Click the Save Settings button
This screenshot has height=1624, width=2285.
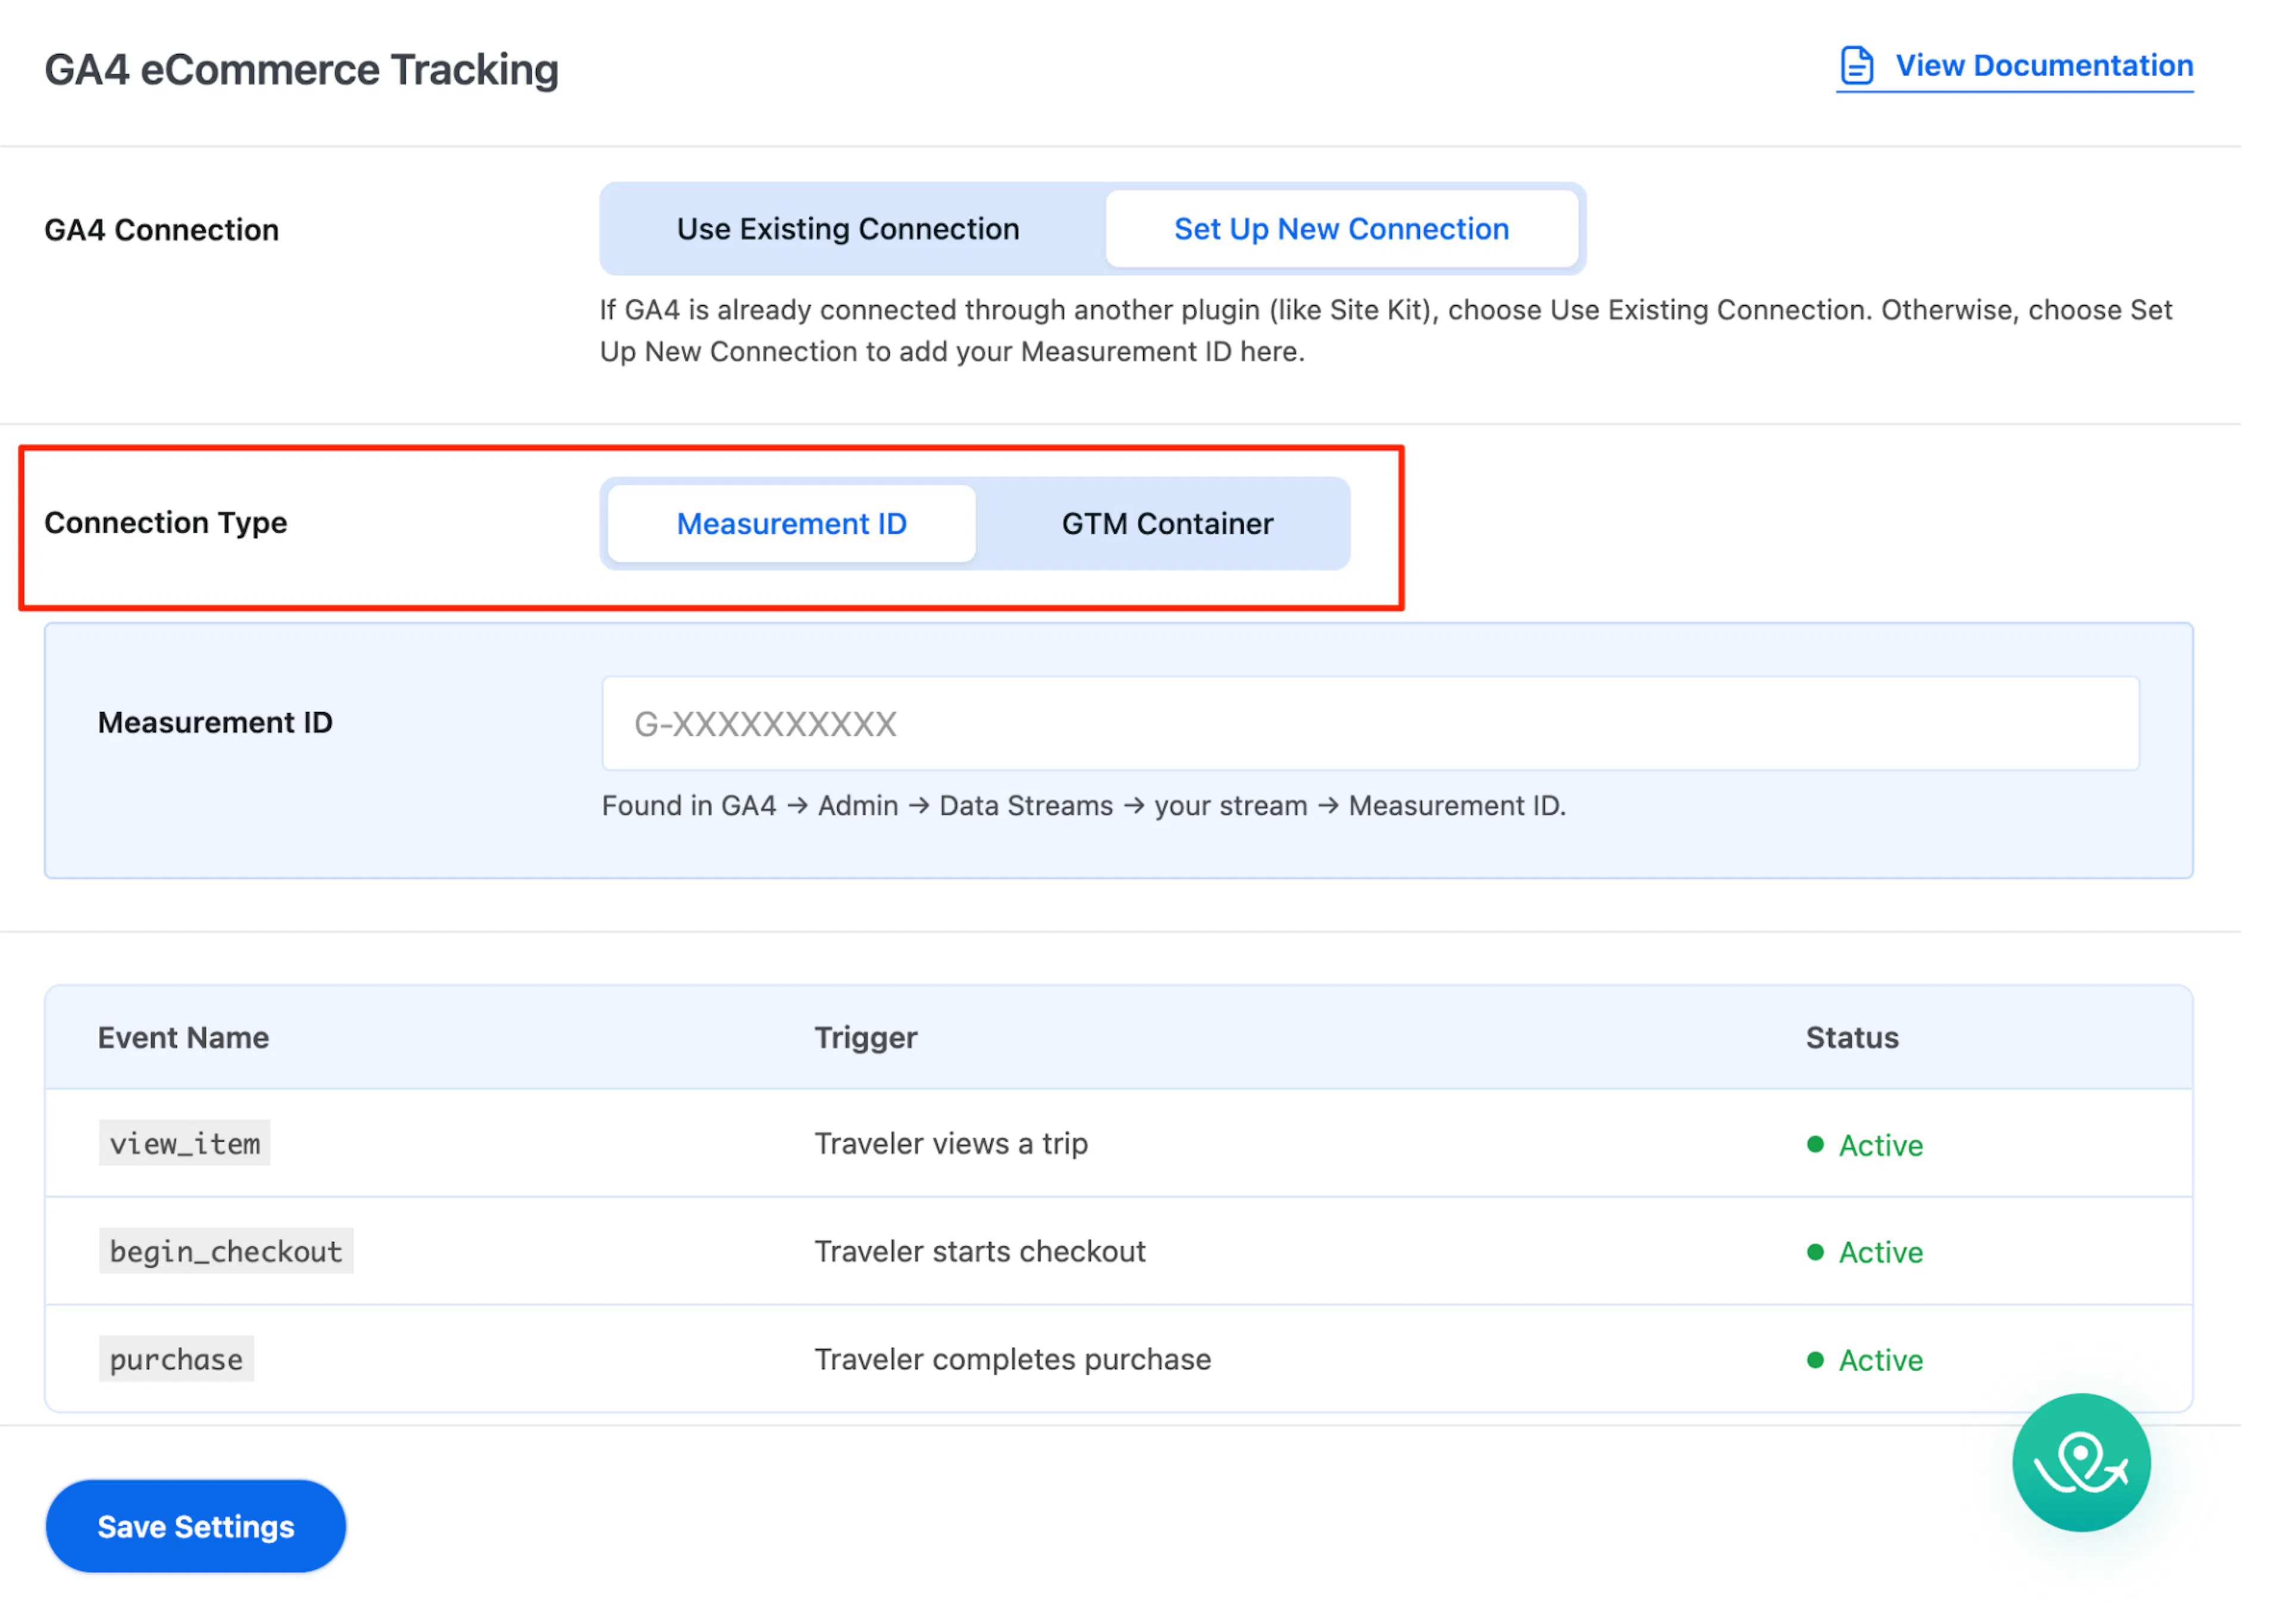[196, 1526]
